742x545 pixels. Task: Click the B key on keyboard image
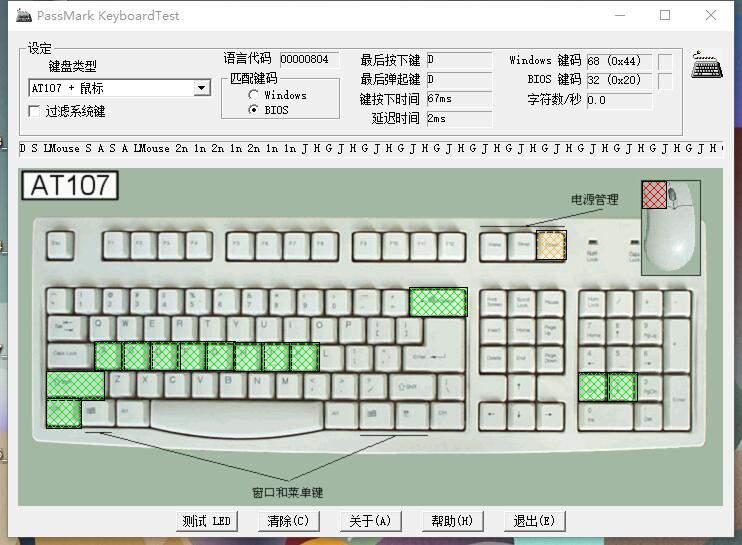coord(231,384)
